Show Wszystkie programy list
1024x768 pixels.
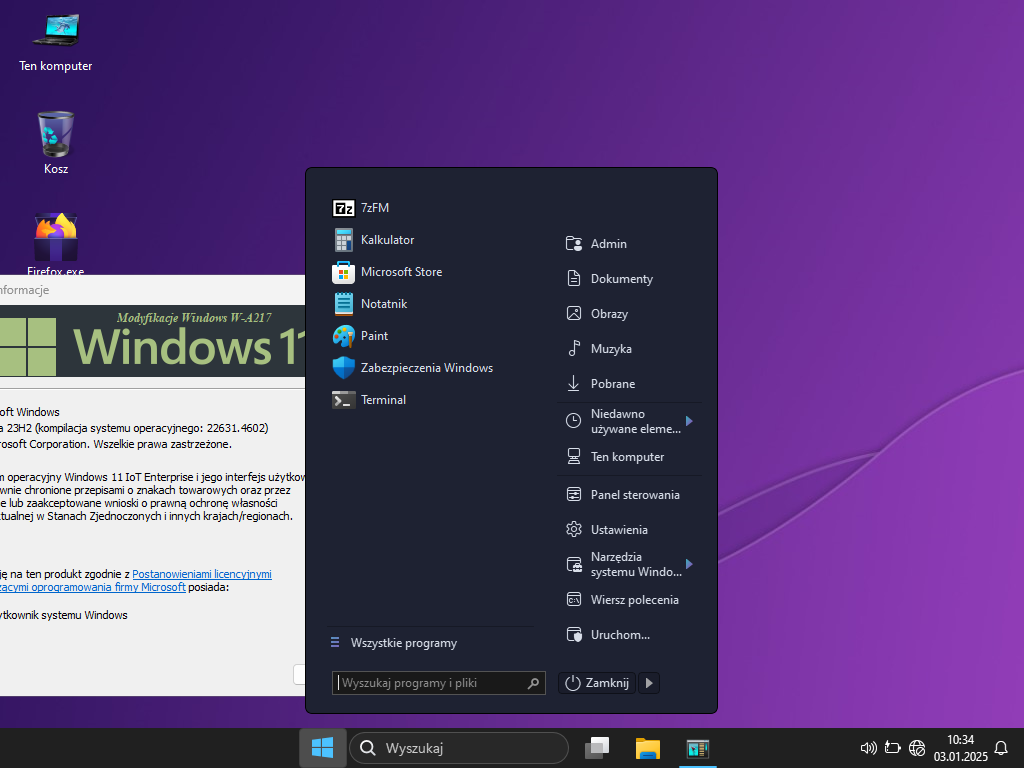[403, 643]
